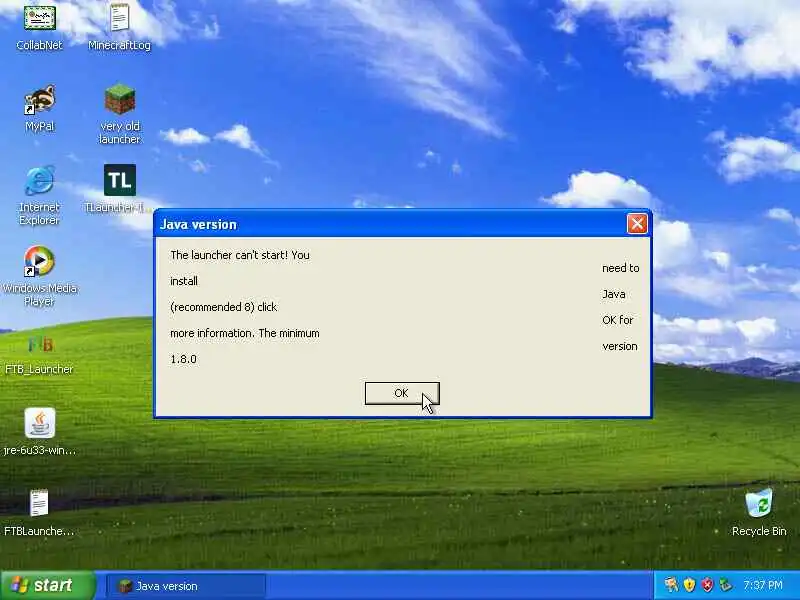800x600 pixels.
Task: Click the Safely Remove Hardware tray icon
Action: click(726, 585)
